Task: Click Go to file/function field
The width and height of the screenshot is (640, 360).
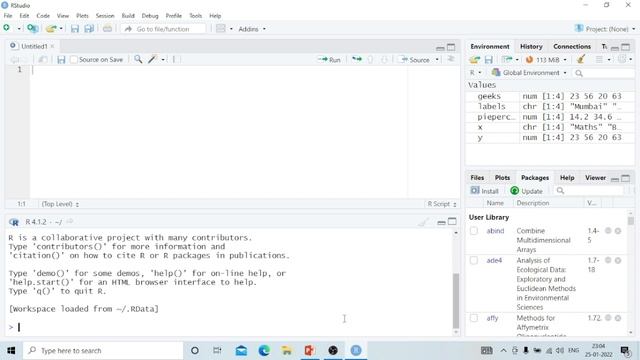Action: coord(163,29)
